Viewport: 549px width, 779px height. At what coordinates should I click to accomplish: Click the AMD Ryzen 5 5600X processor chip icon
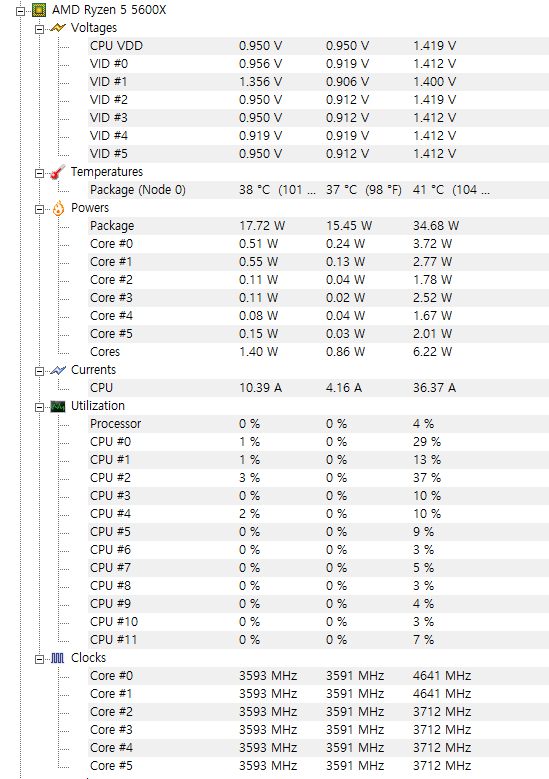[x=39, y=10]
